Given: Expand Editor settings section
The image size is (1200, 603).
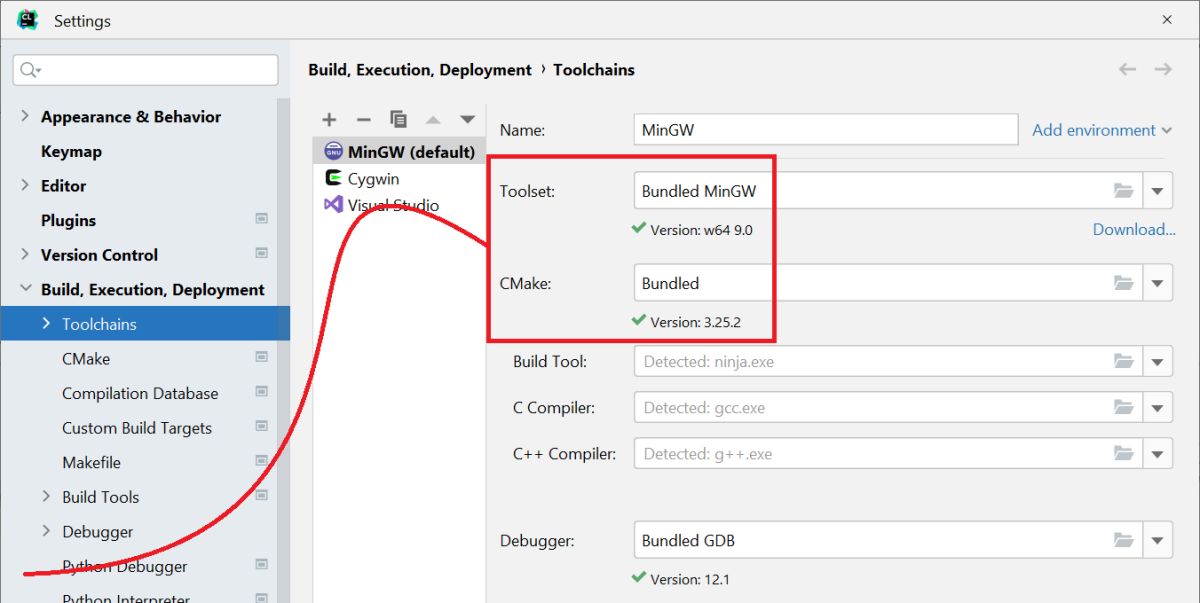Looking at the screenshot, I should 25,185.
